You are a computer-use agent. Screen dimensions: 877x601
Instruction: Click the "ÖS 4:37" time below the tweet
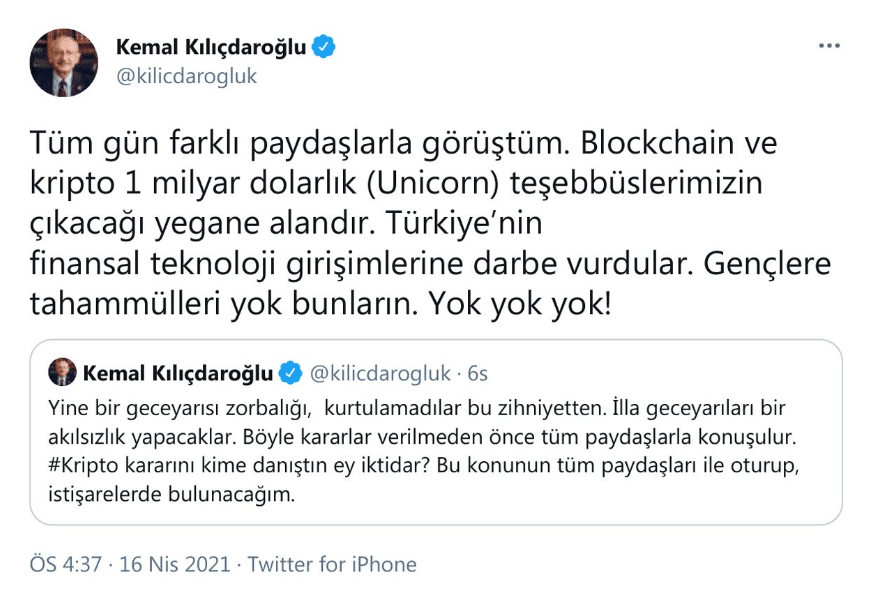pos(66,564)
